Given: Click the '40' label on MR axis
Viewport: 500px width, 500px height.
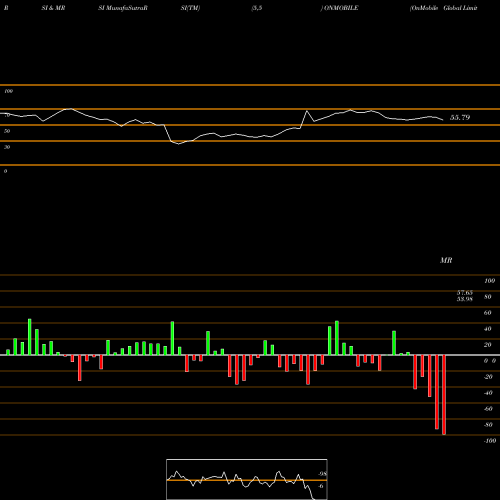Looking at the screenshot, I should click(488, 329).
